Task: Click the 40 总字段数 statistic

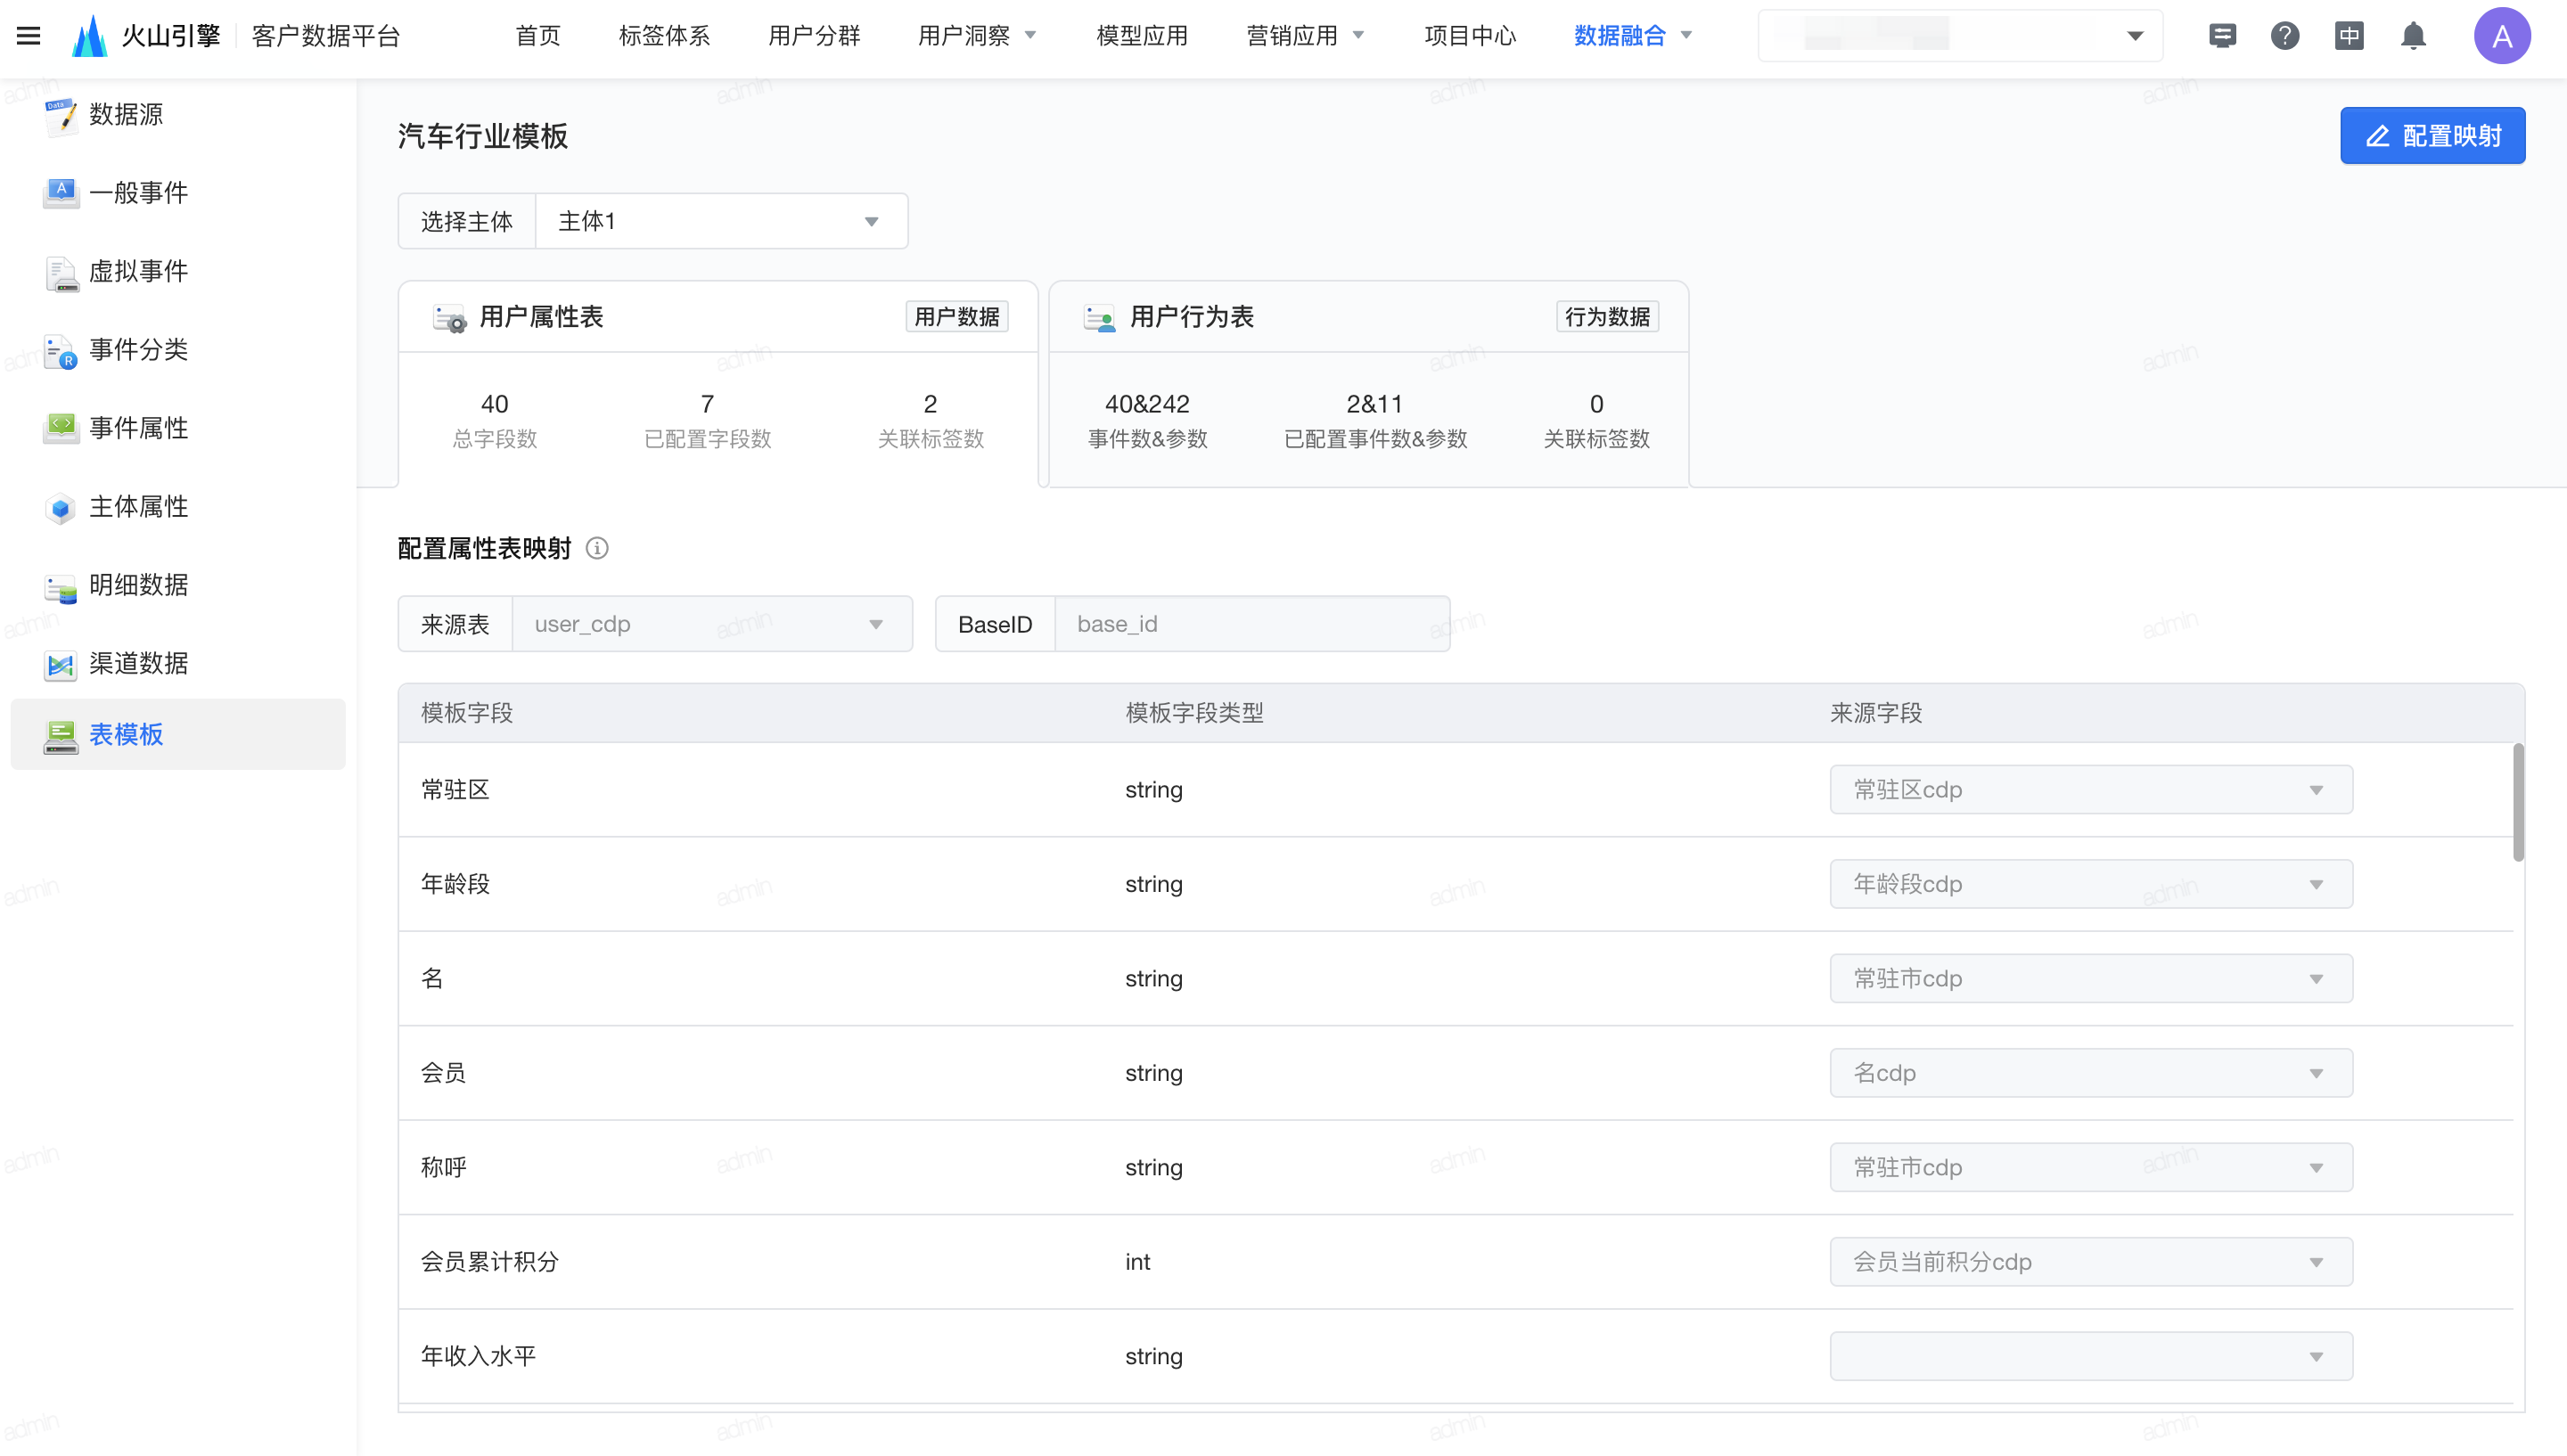Action: [494, 421]
